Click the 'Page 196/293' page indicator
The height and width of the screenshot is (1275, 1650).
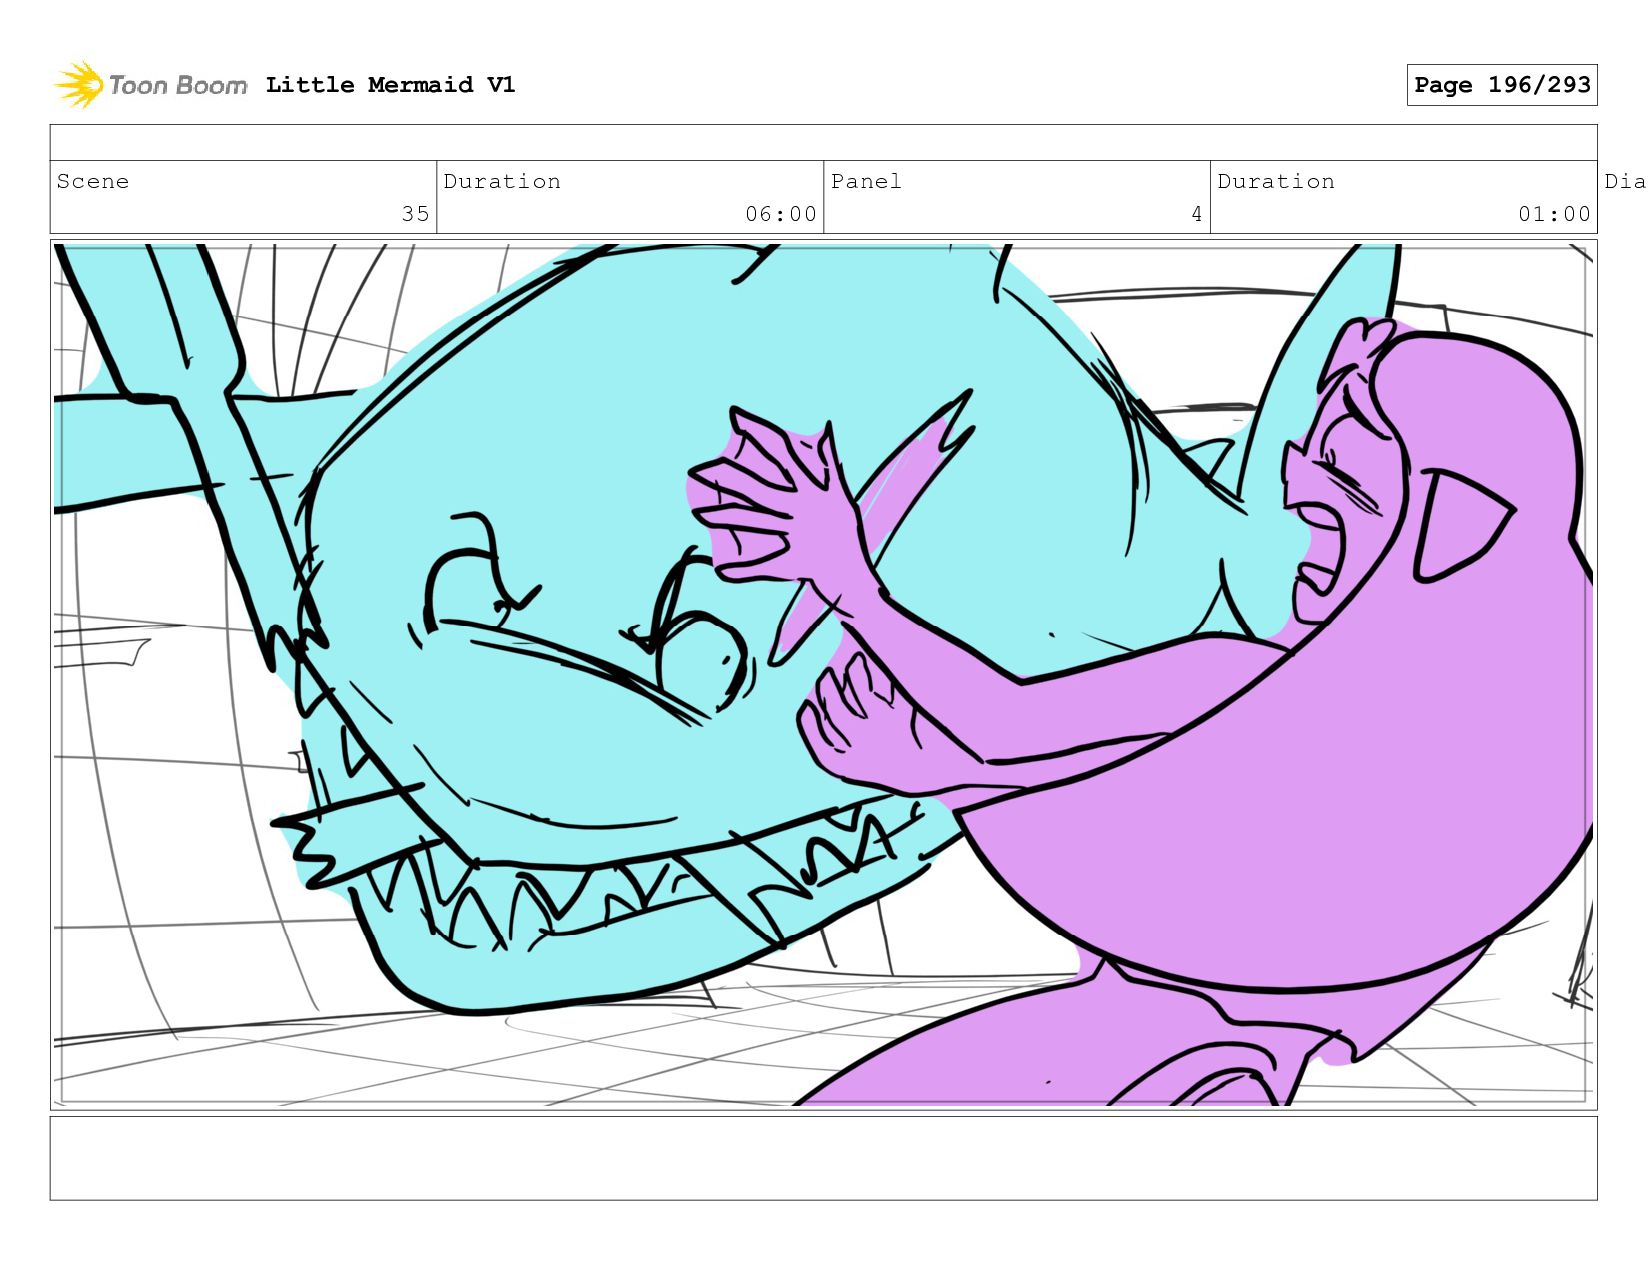[1502, 85]
